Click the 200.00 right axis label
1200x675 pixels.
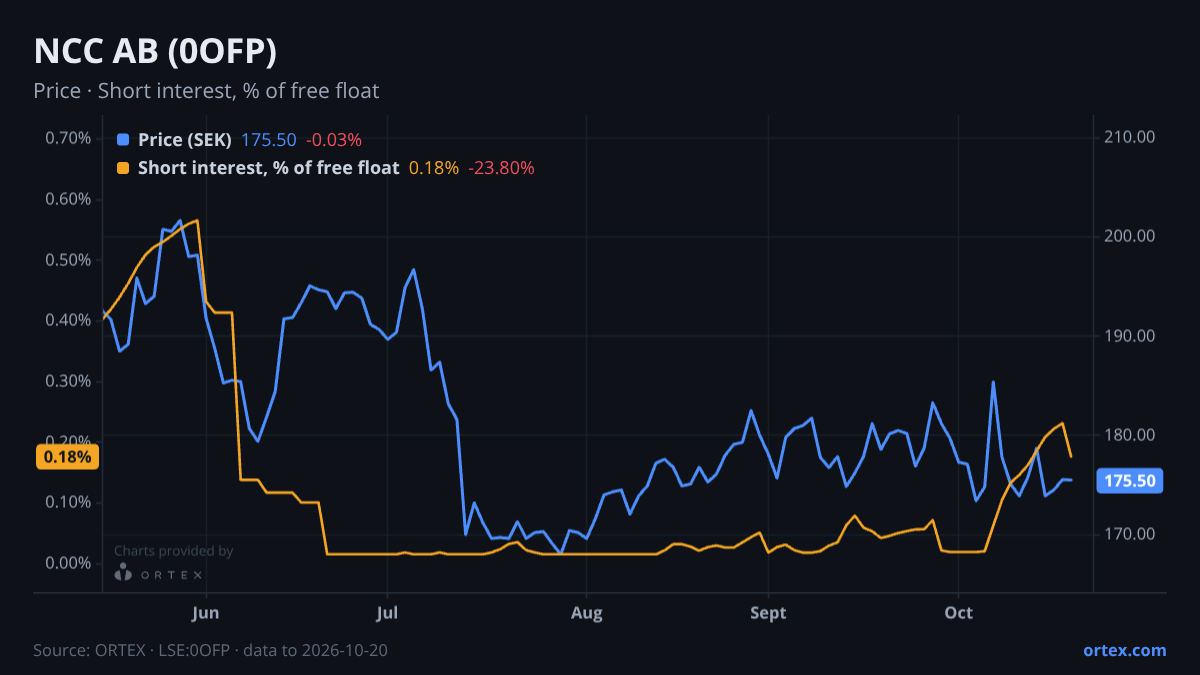(x=1130, y=236)
